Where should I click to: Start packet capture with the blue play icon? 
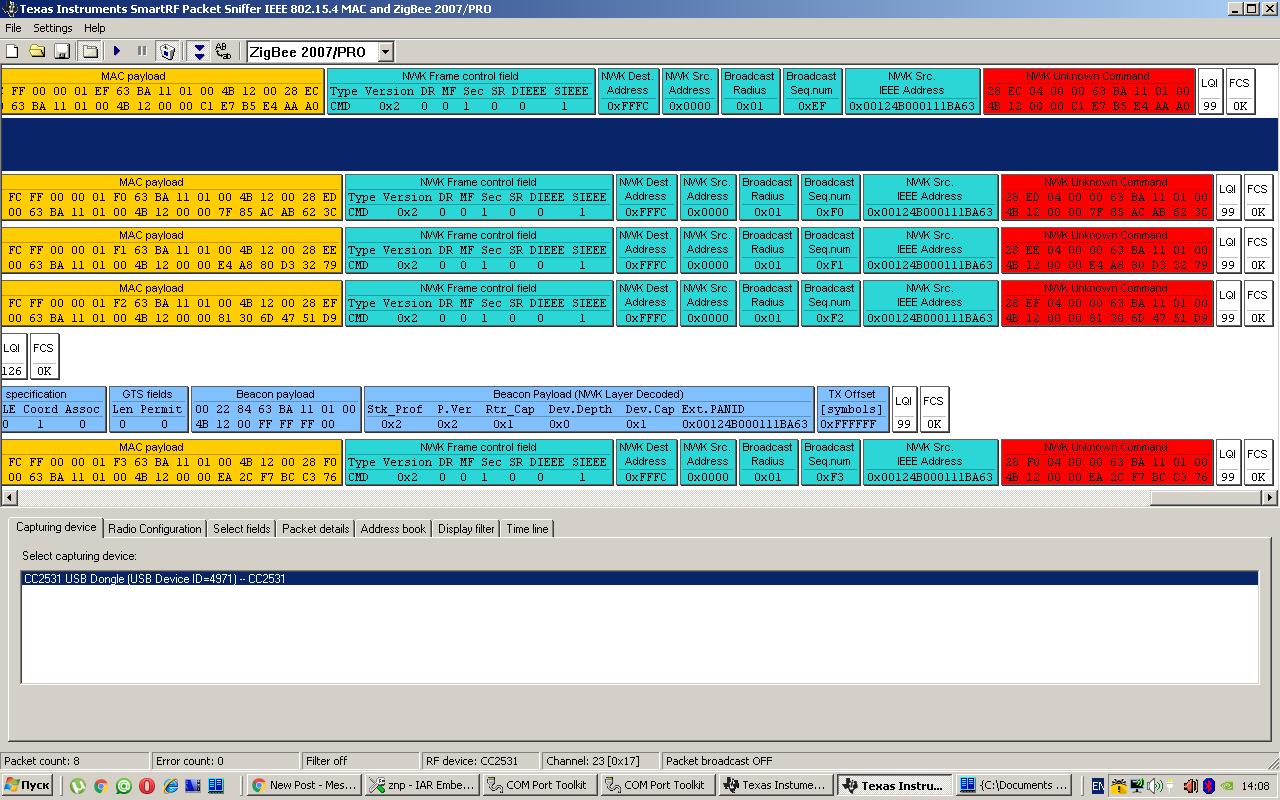pos(116,51)
